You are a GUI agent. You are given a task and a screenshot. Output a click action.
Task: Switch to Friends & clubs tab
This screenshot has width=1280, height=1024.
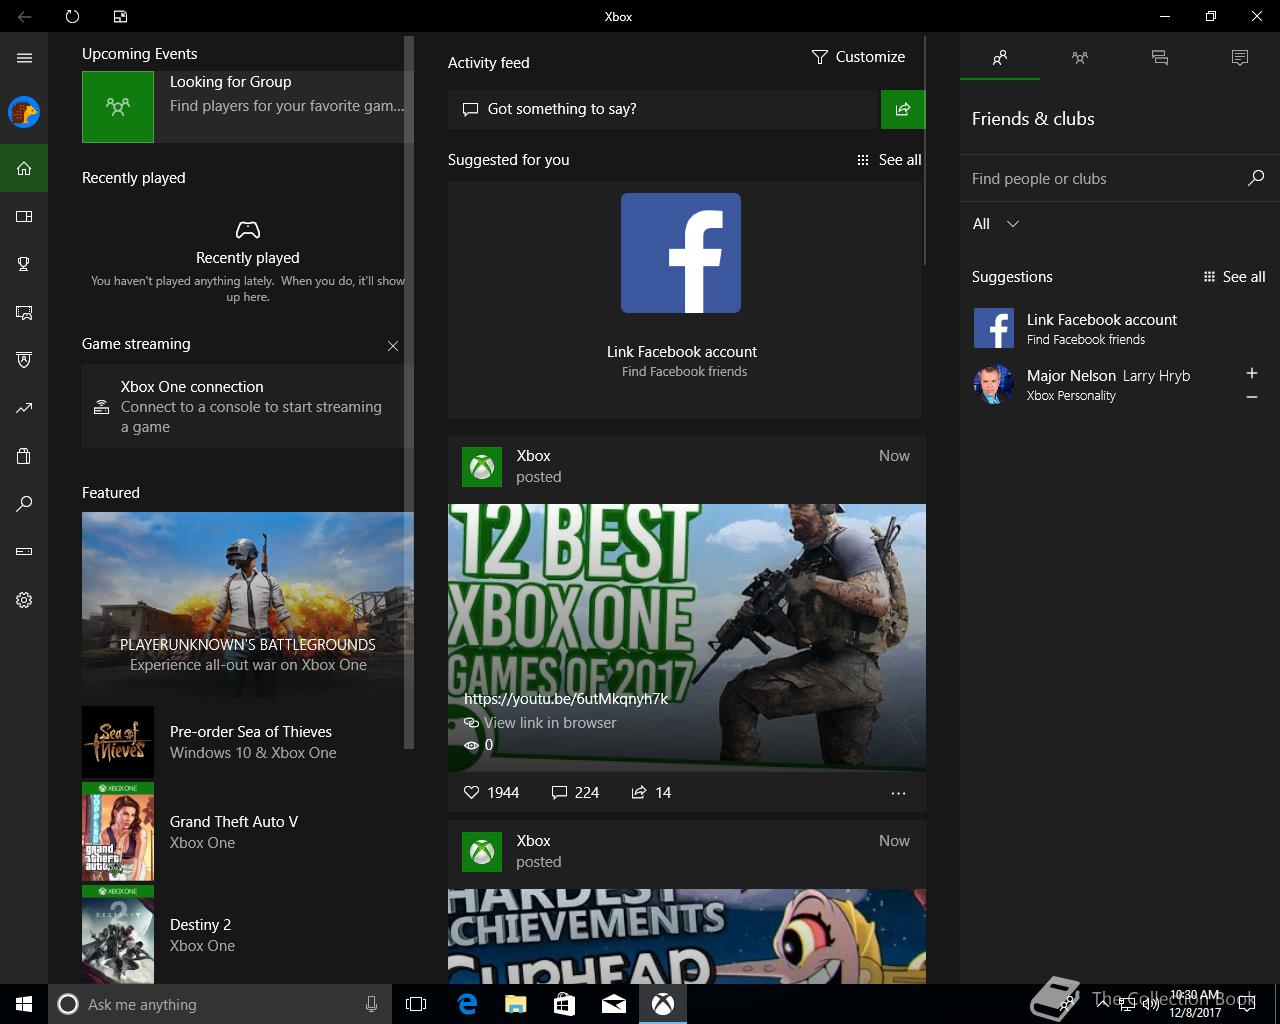point(1000,58)
